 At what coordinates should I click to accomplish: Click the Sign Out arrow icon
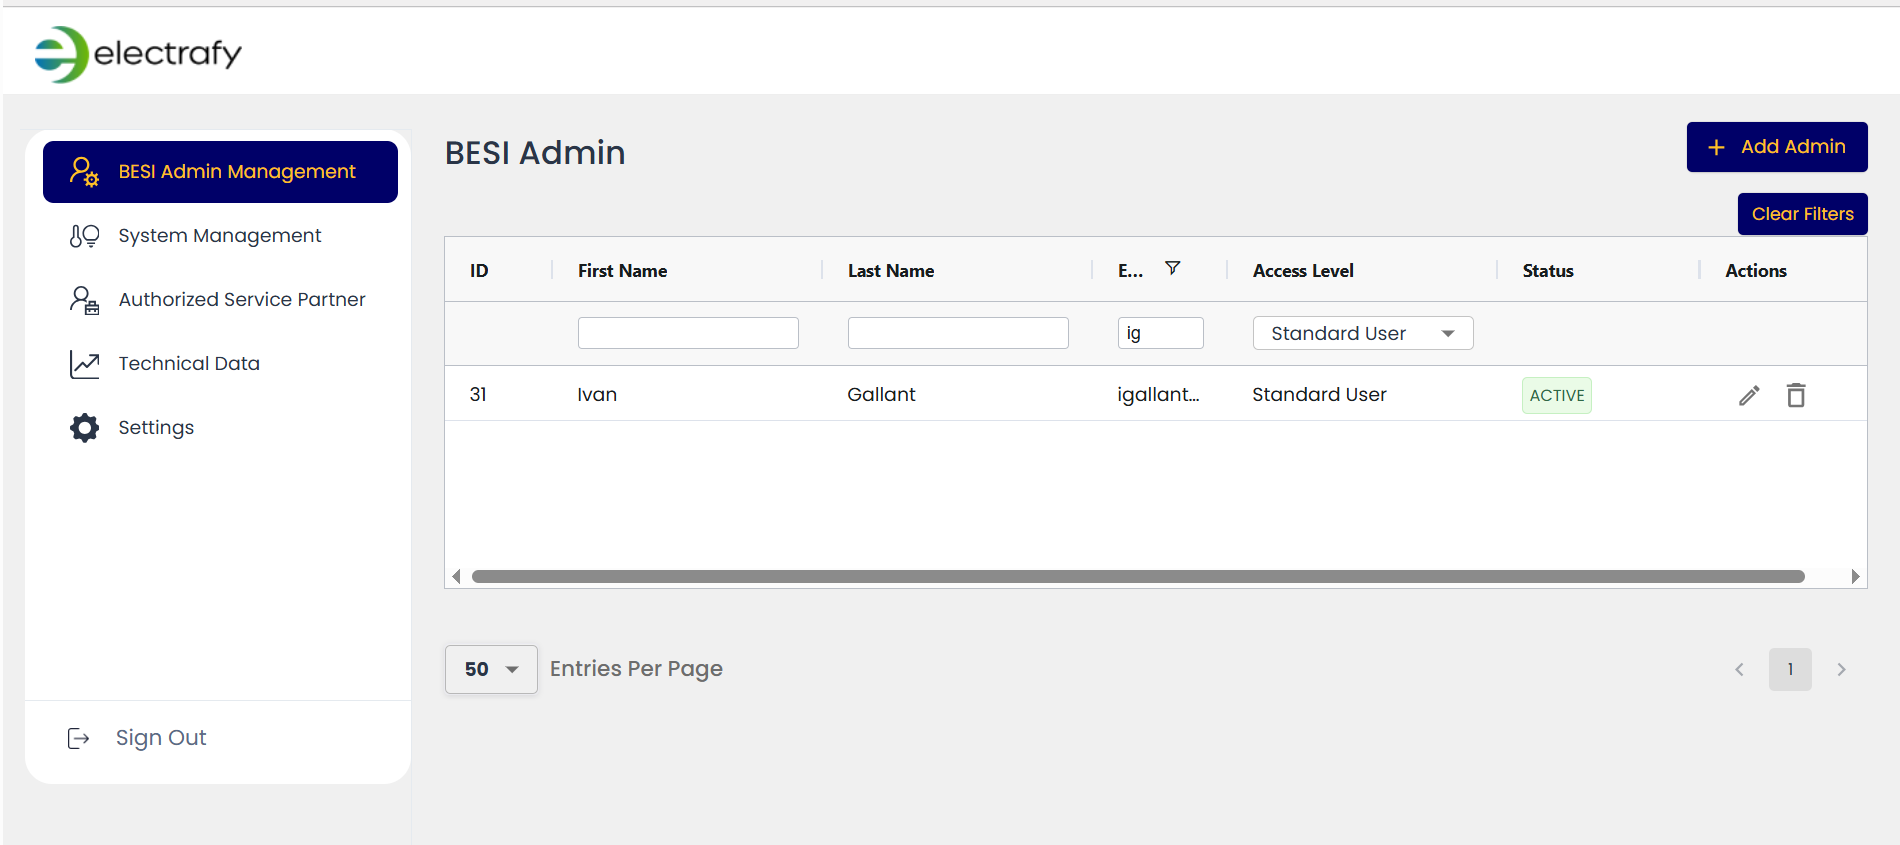(78, 738)
